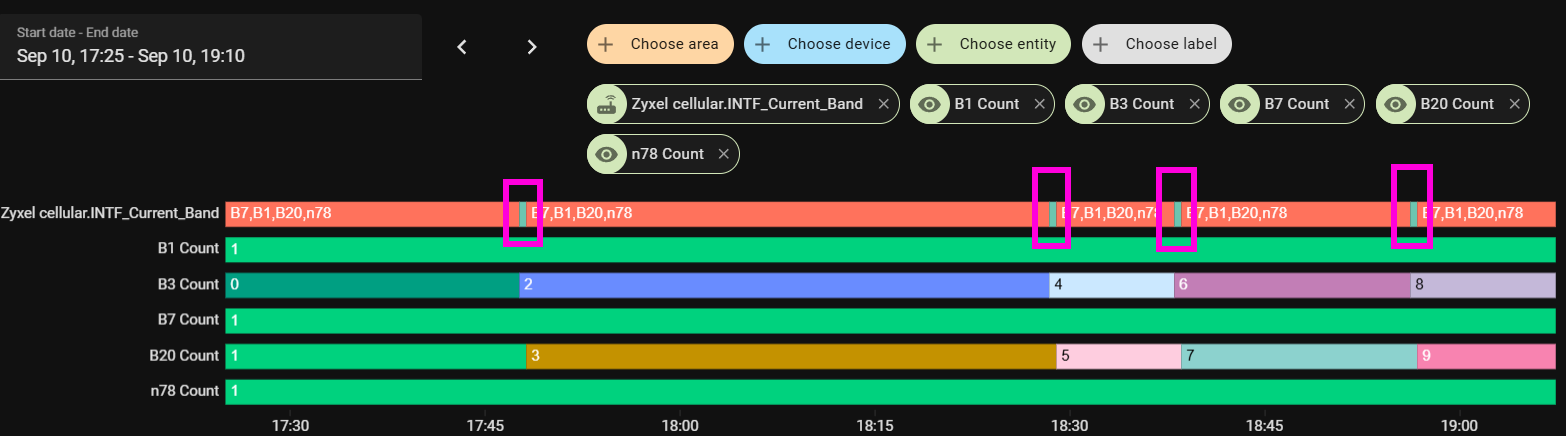The width and height of the screenshot is (1566, 436).
Task: Click the eye icon on B1 Count
Action: coord(930,104)
